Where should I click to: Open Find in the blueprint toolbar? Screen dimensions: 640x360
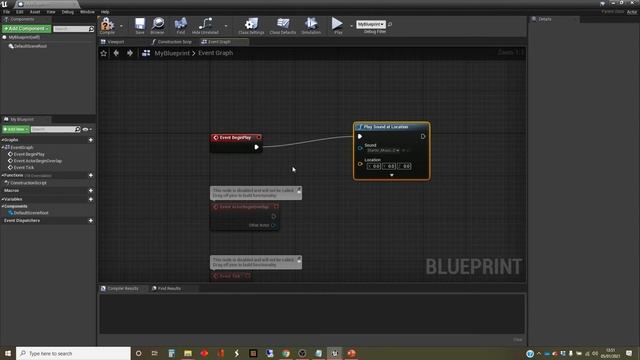[180, 26]
